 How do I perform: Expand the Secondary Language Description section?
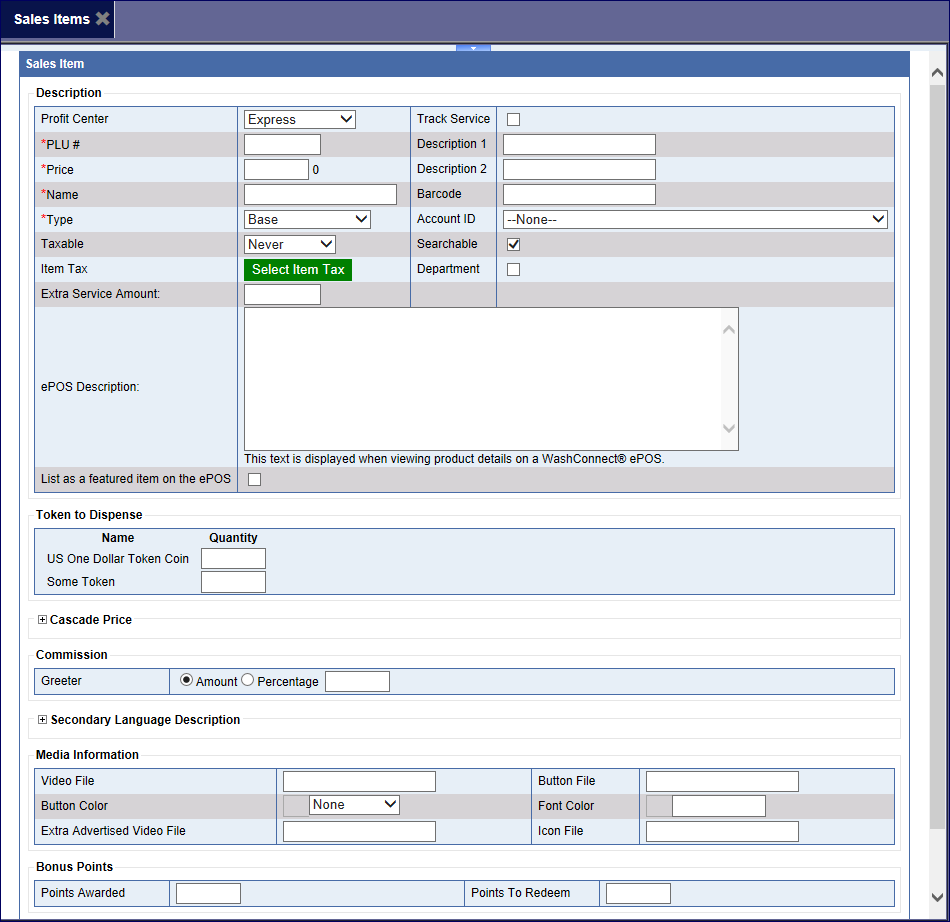[x=42, y=720]
